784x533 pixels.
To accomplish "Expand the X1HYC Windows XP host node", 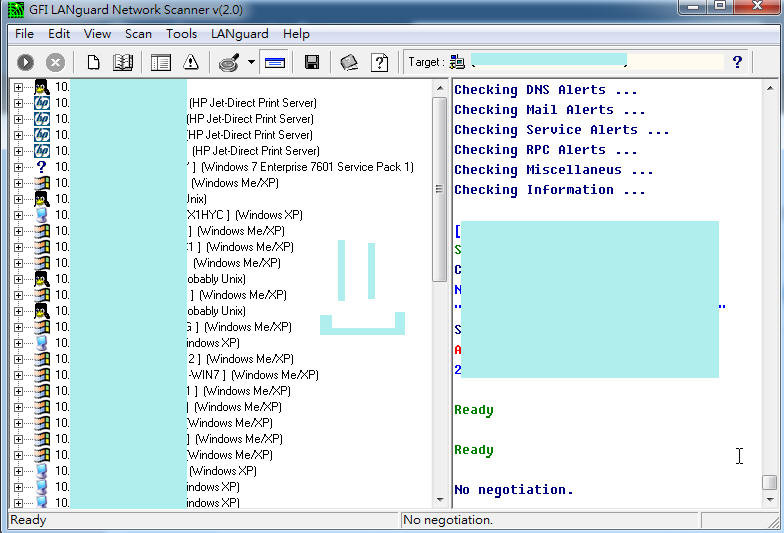I will pyautogui.click(x=18, y=215).
